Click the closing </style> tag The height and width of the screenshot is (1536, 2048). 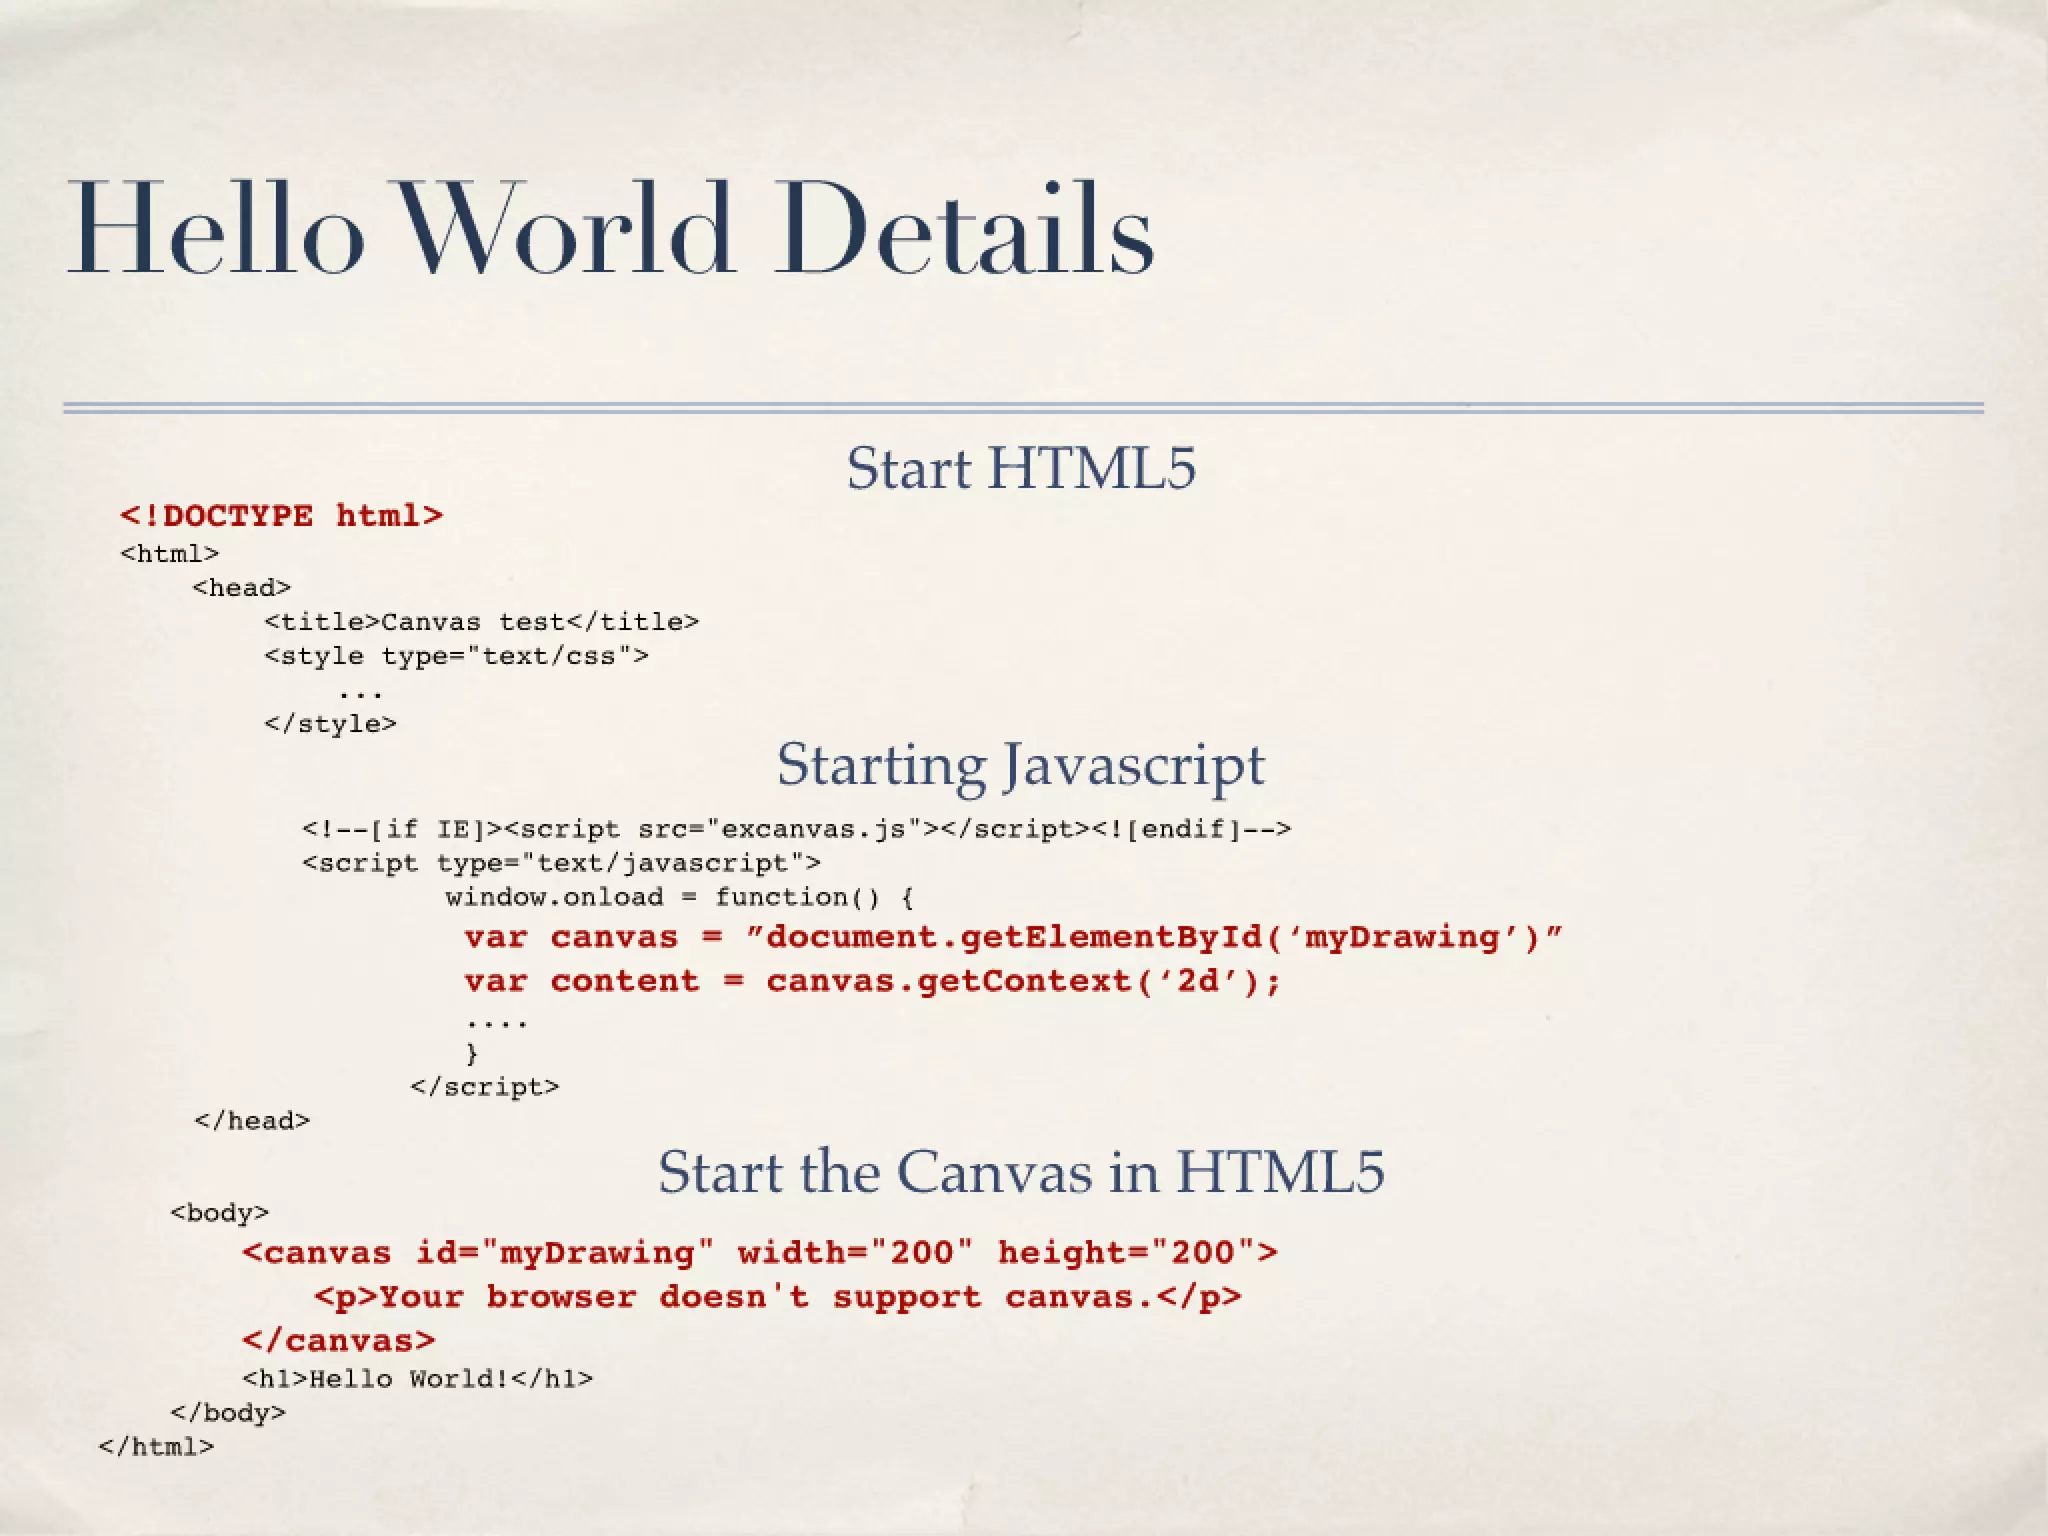(x=330, y=723)
